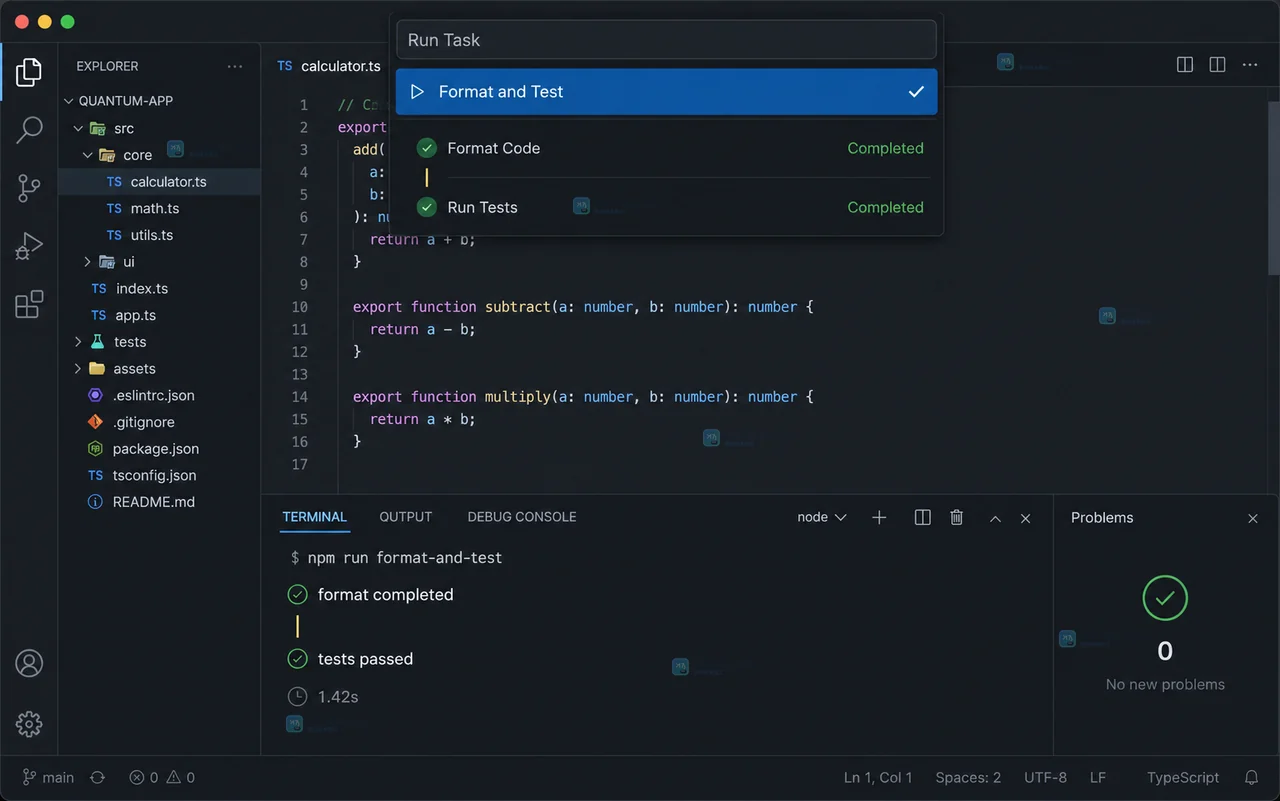Click the 'tests passed' terminal line
Viewport: 1280px width, 801px height.
tap(365, 659)
